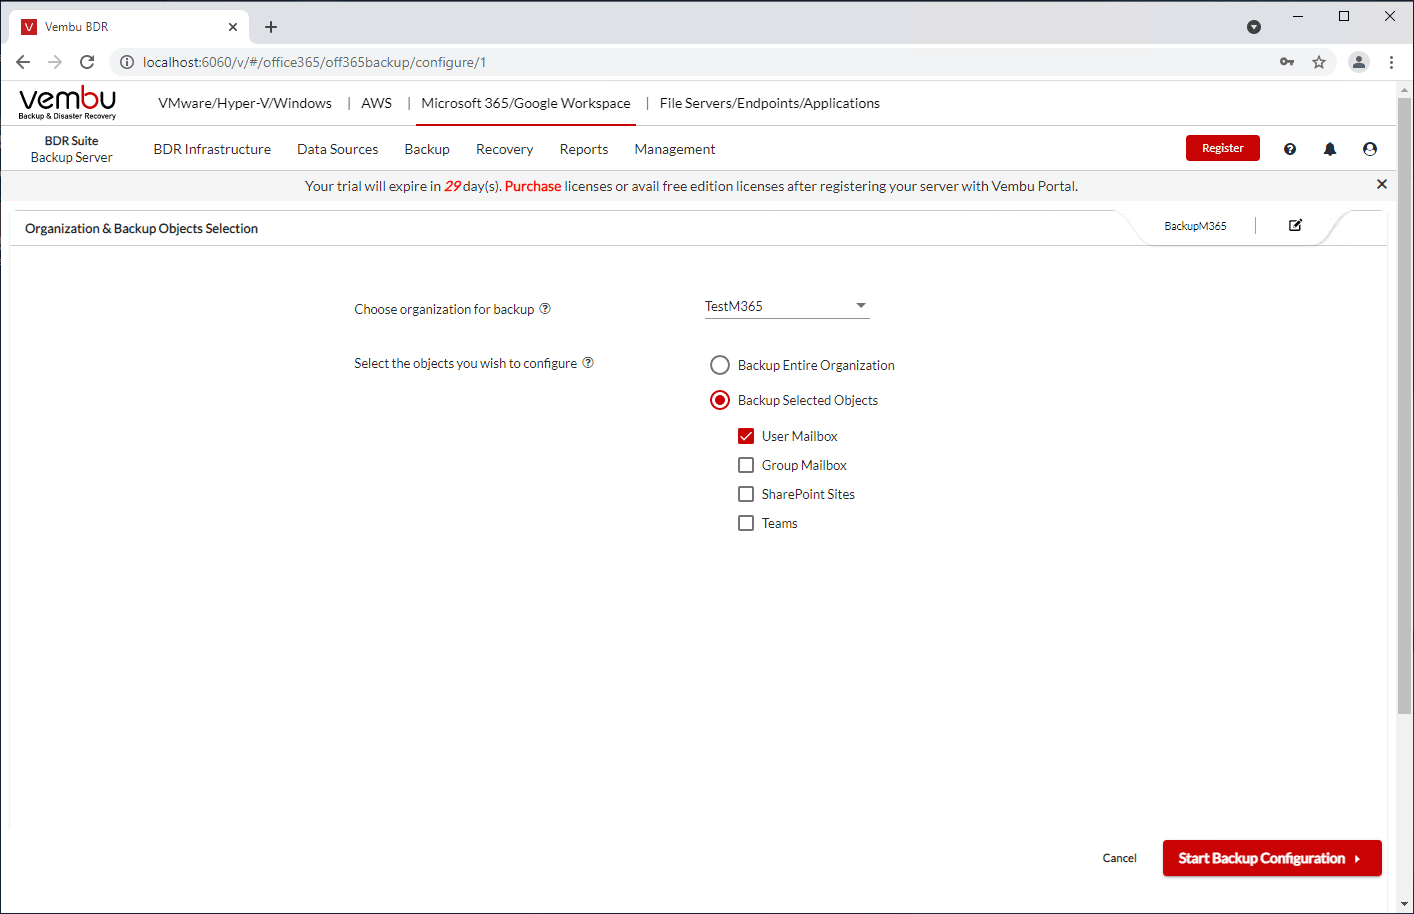Select Microsoft 365/Google Workspace tab
The image size is (1414, 914).
[x=526, y=103]
